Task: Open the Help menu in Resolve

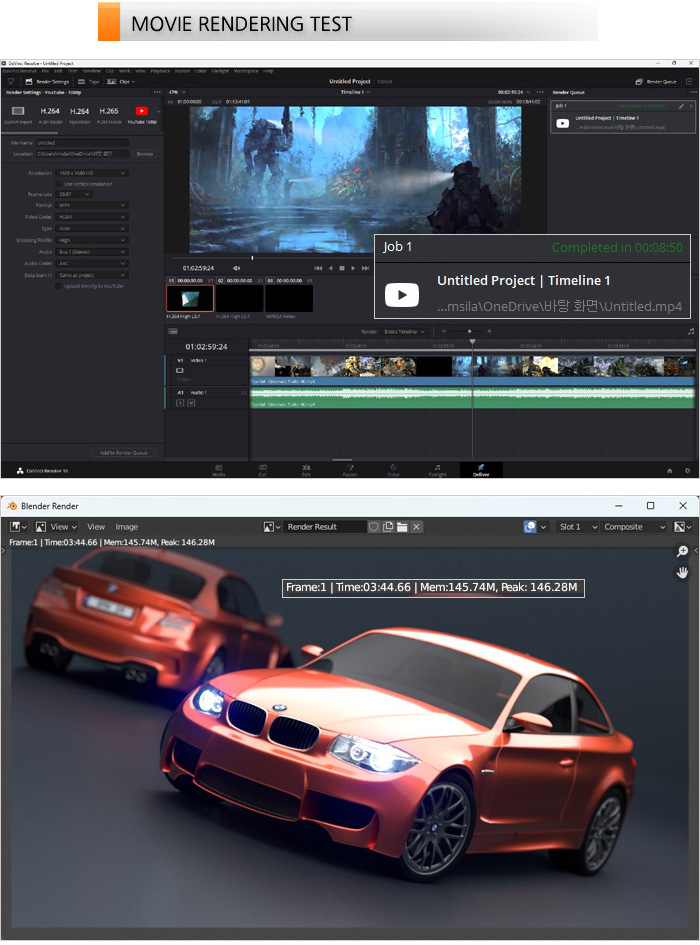Action: click(268, 71)
